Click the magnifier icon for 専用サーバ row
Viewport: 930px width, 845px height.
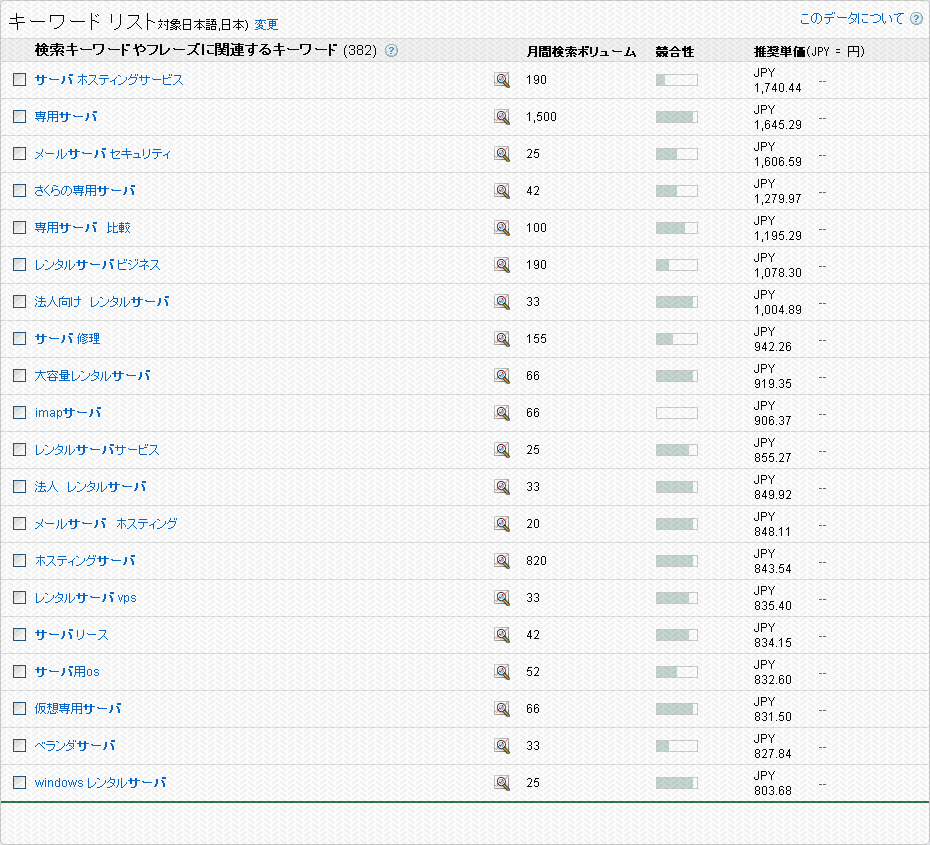pos(502,117)
